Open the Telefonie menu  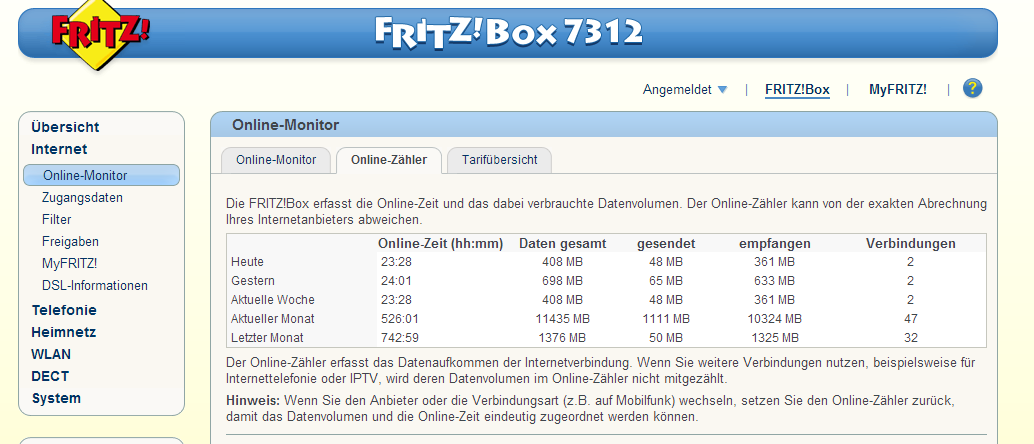pyautogui.click(x=64, y=310)
